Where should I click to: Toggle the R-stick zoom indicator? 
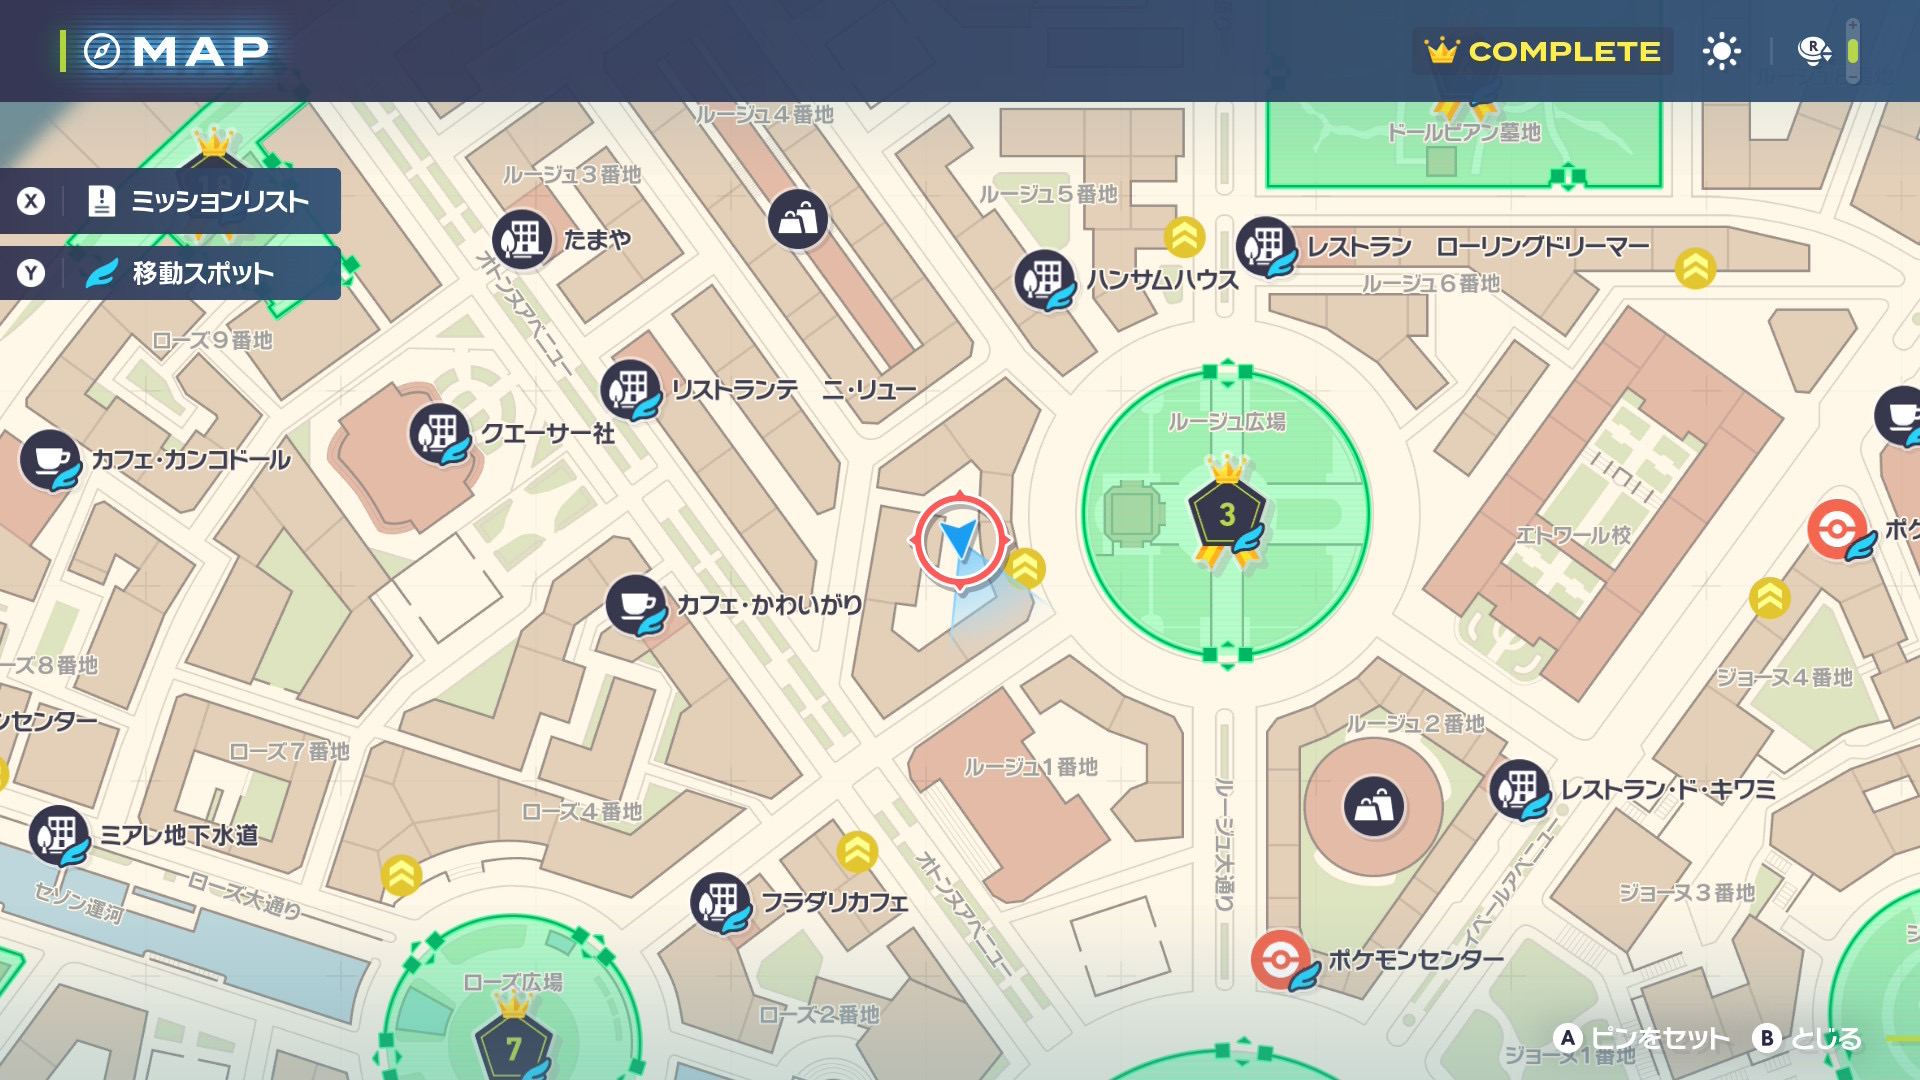pos(1814,51)
